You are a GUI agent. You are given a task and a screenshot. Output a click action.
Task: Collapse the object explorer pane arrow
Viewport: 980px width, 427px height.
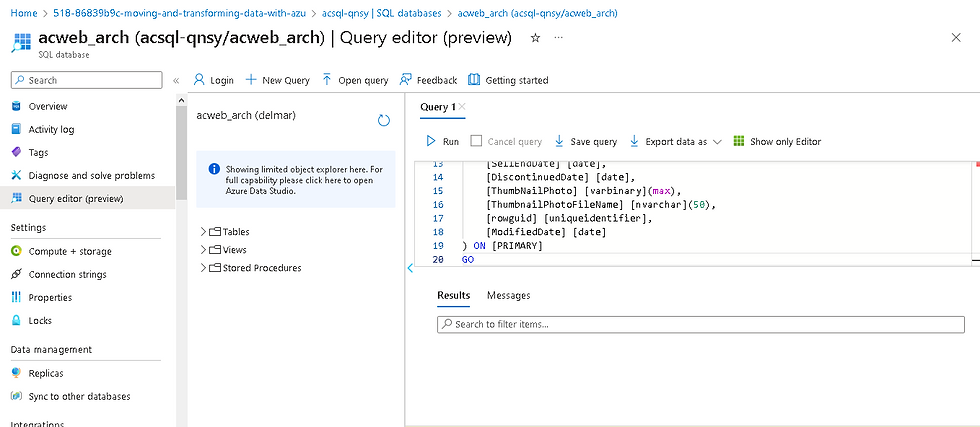coord(410,268)
